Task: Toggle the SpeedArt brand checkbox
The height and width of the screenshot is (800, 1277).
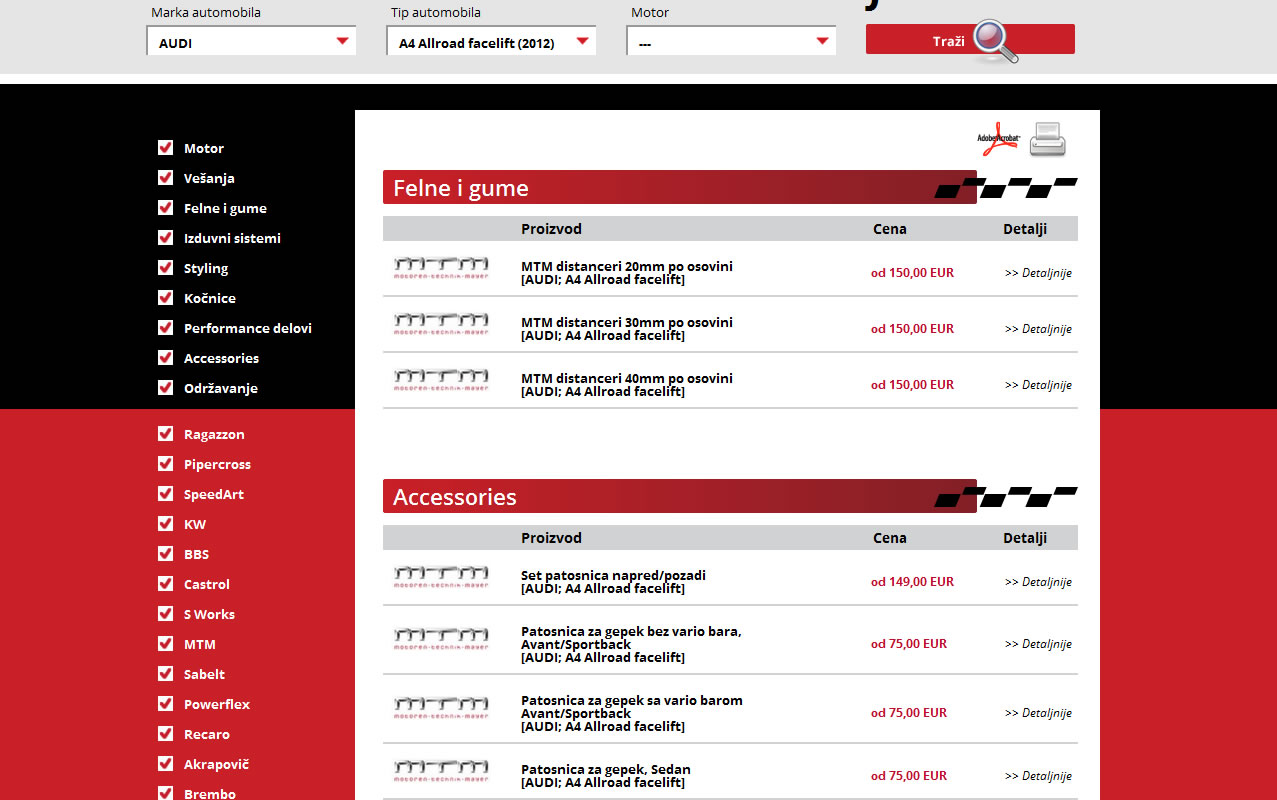Action: 166,494
